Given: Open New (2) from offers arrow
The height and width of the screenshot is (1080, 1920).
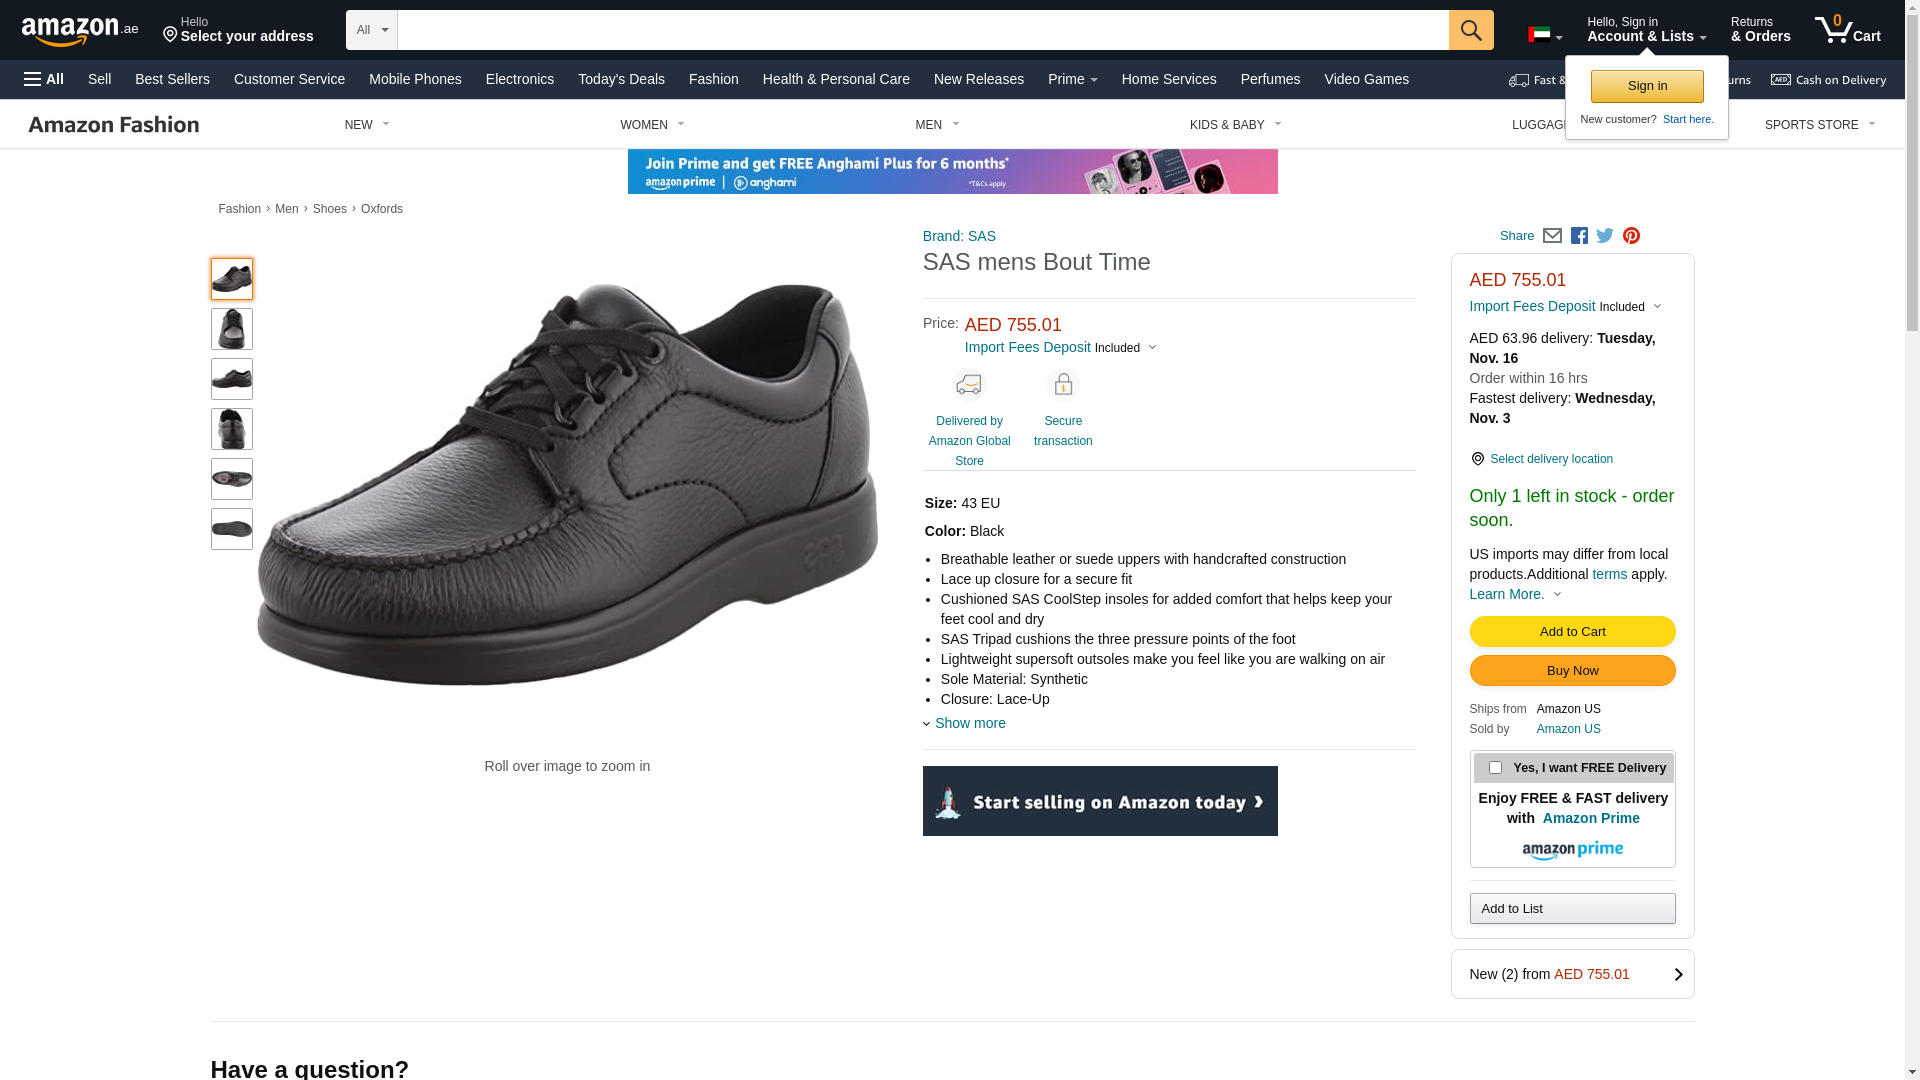Looking at the screenshot, I should (x=1678, y=975).
